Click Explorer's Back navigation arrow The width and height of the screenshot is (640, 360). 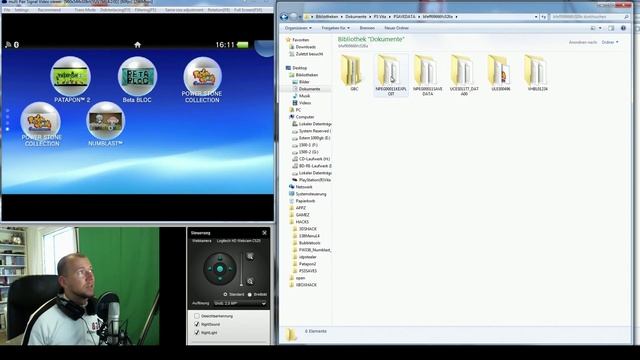click(x=284, y=17)
